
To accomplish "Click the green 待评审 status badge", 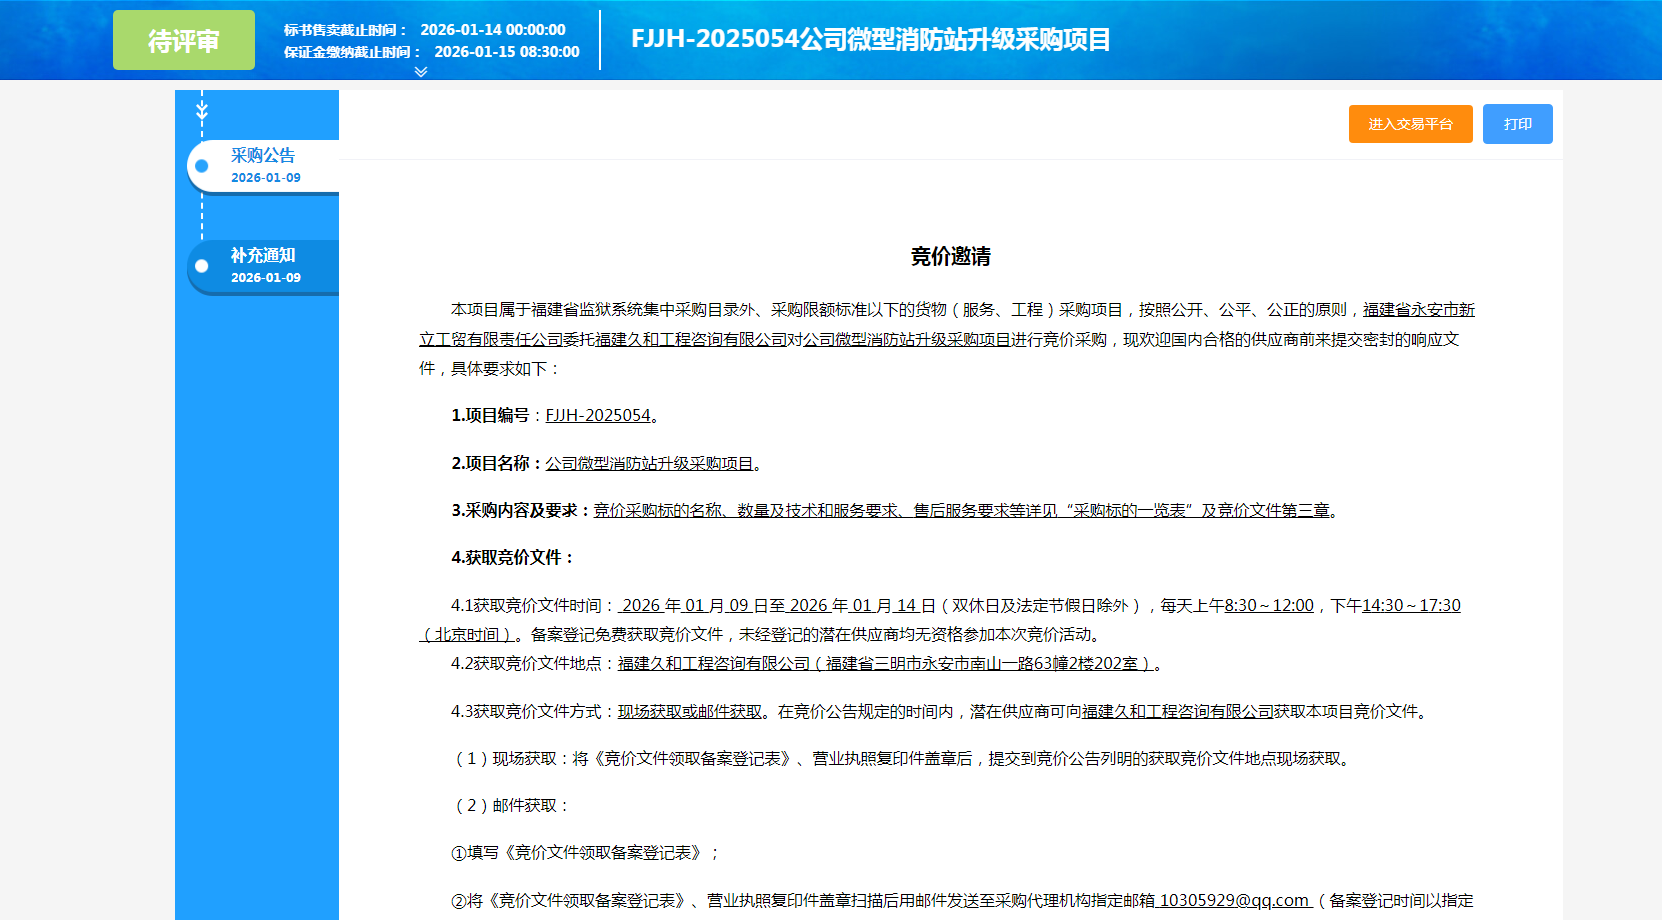I will (x=184, y=40).
